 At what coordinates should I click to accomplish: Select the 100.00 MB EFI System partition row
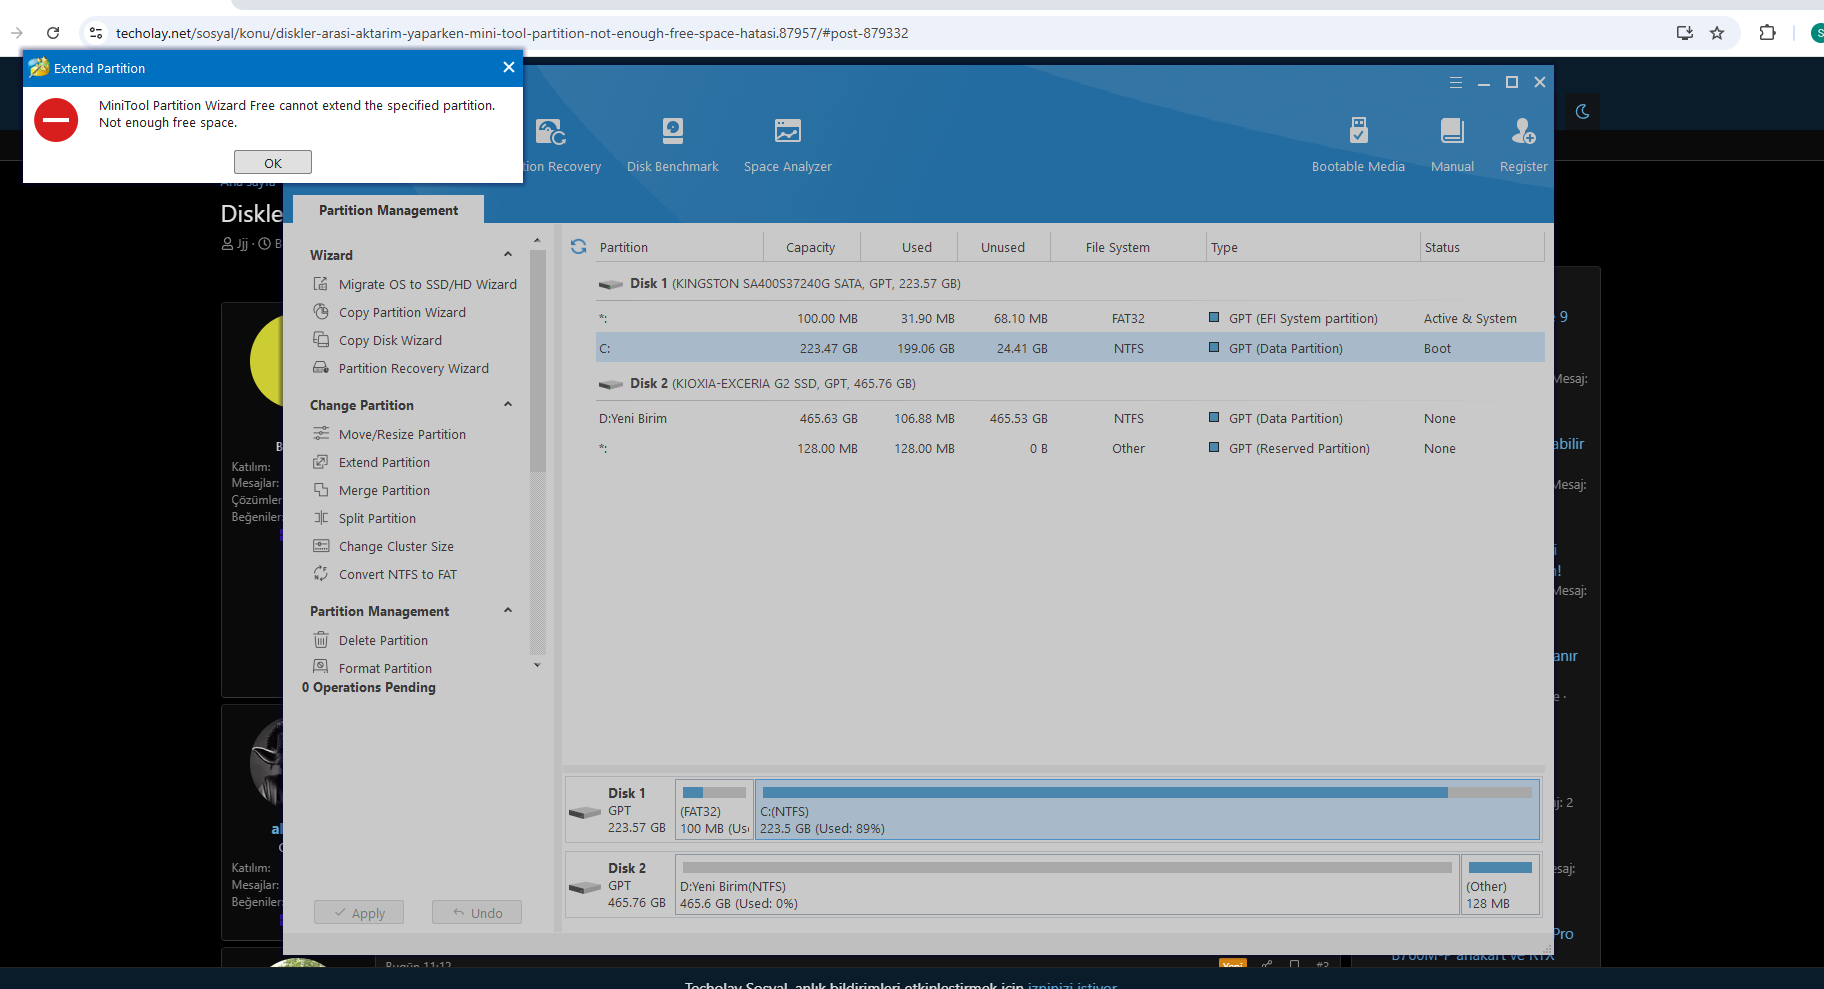[1070, 318]
